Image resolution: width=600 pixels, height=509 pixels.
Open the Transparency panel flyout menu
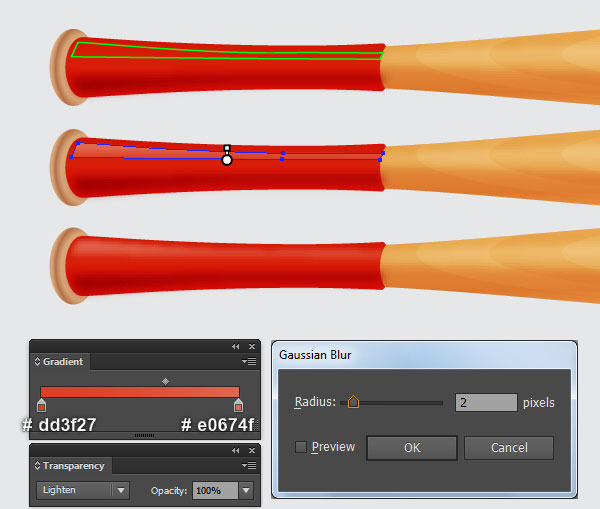click(249, 465)
